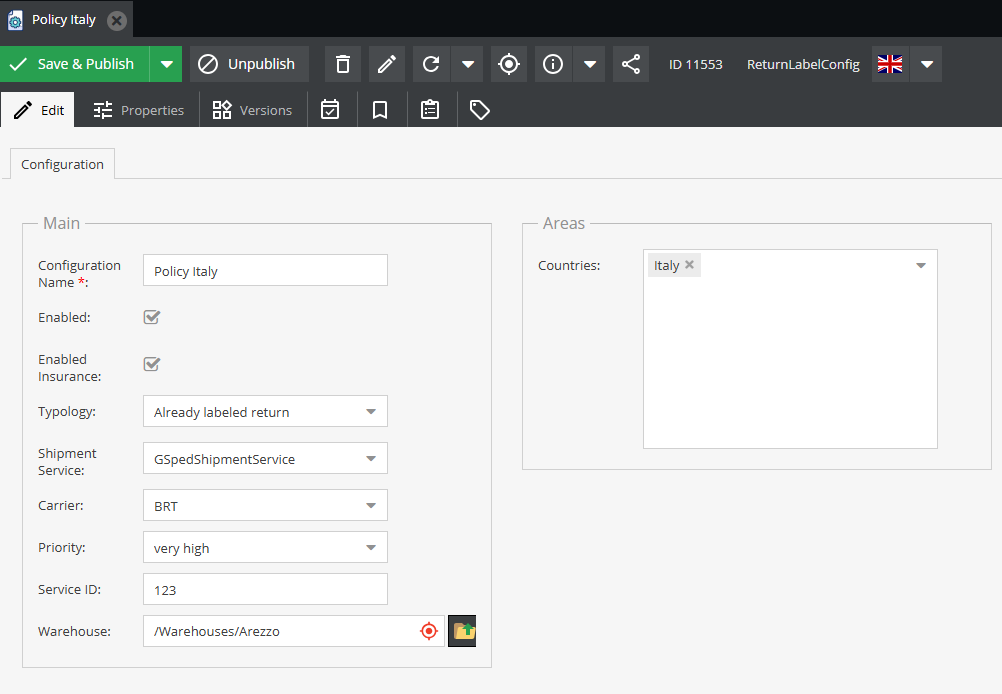Open the Countries selection dropdown

tap(920, 265)
